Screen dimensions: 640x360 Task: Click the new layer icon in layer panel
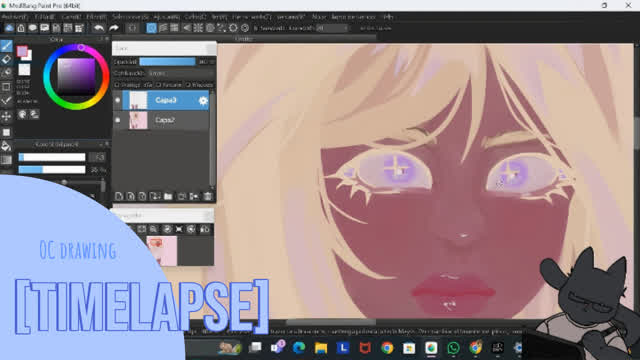tap(119, 196)
